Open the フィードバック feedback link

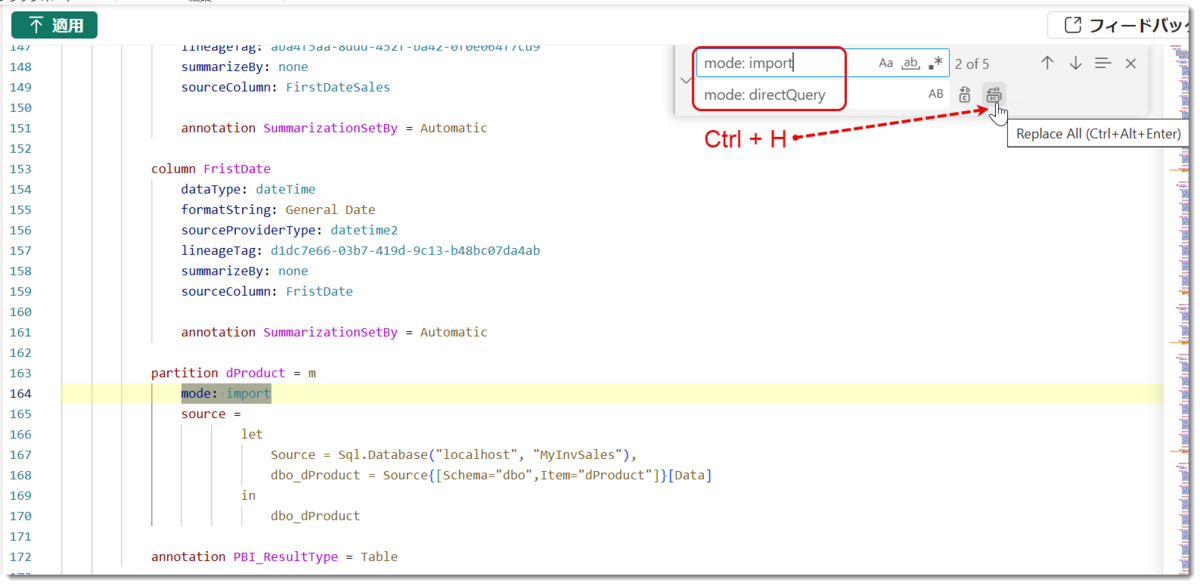pos(1120,26)
